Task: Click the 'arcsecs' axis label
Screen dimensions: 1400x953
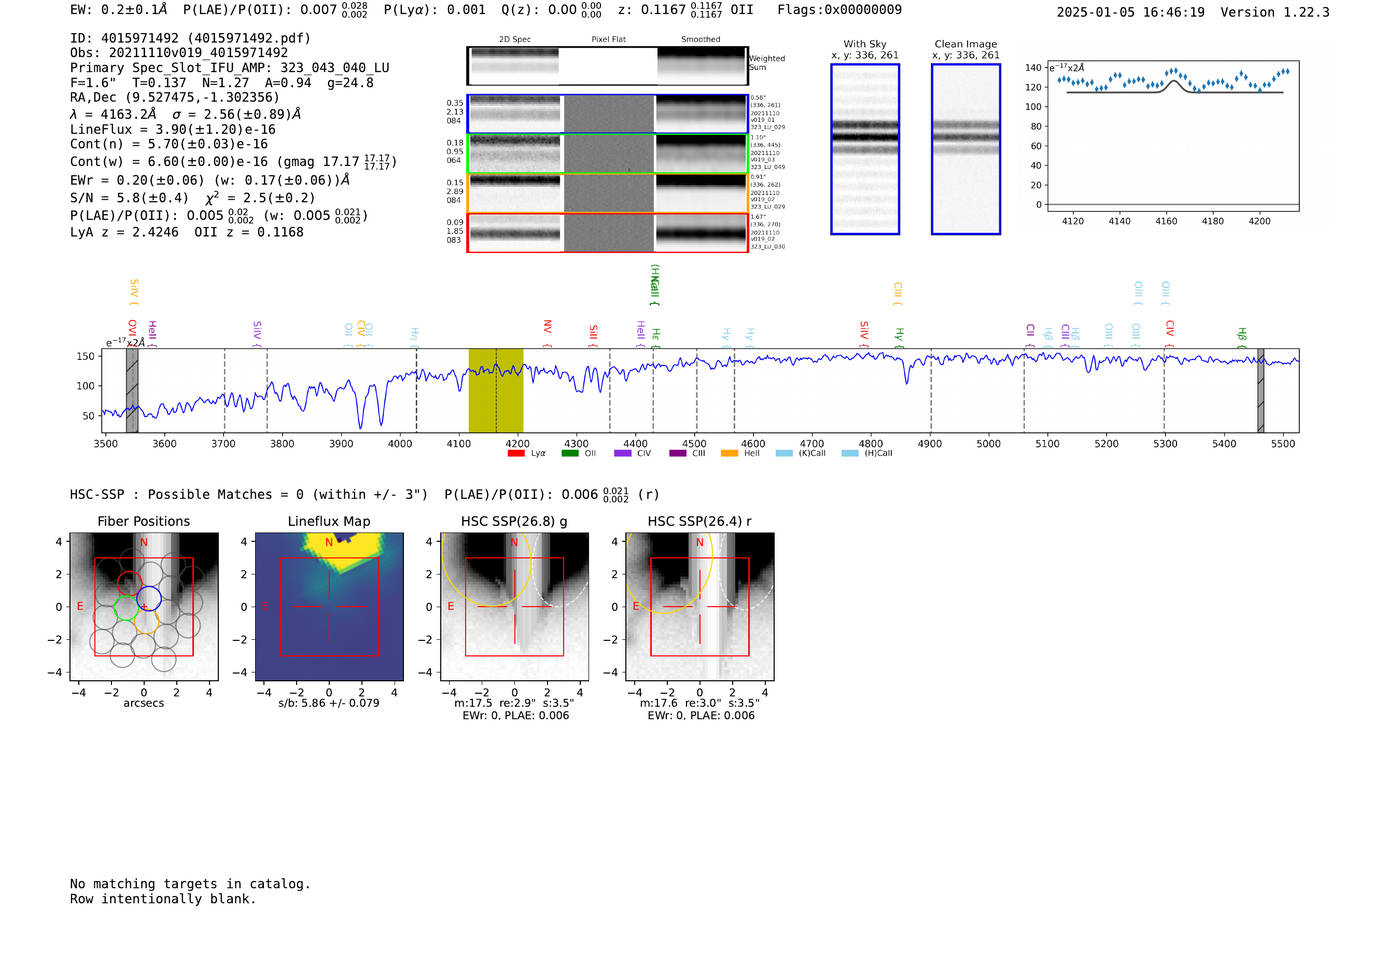Action: [x=144, y=703]
